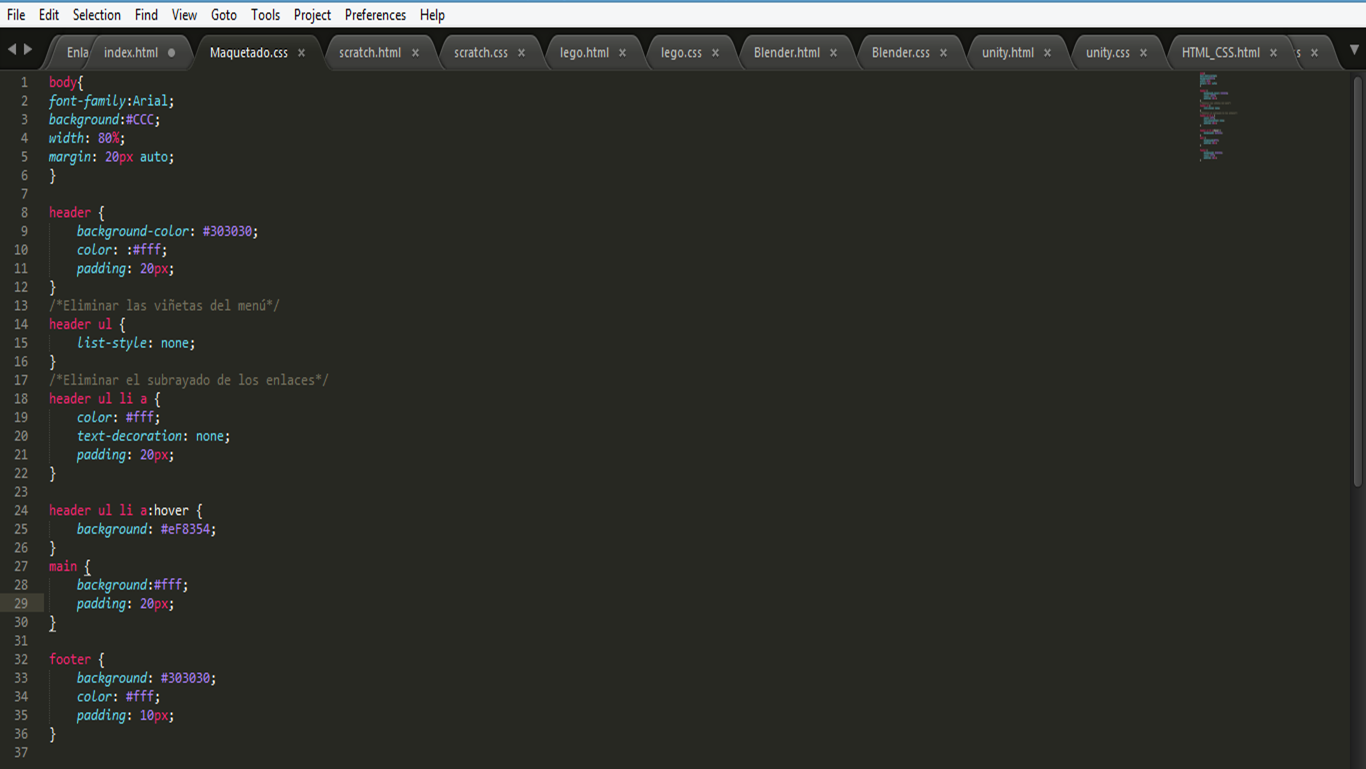This screenshot has width=1366, height=769.
Task: Expand the Selection menu
Action: tap(96, 15)
